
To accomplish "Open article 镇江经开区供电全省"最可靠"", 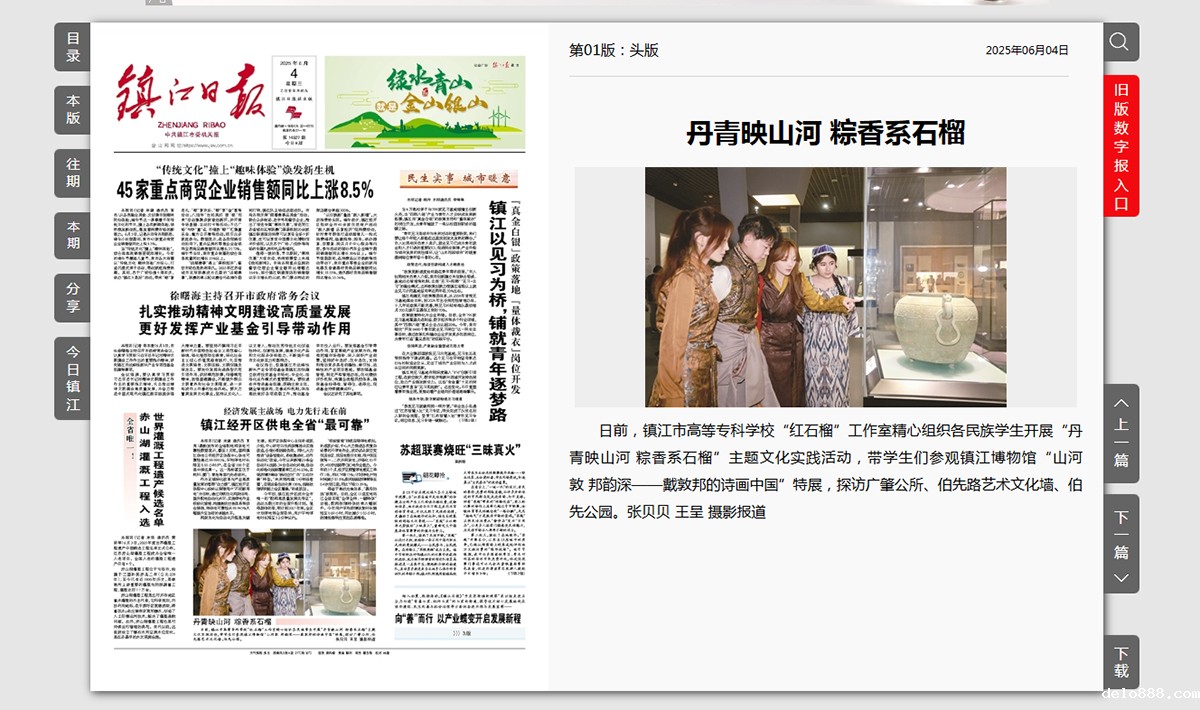I will click(285, 424).
